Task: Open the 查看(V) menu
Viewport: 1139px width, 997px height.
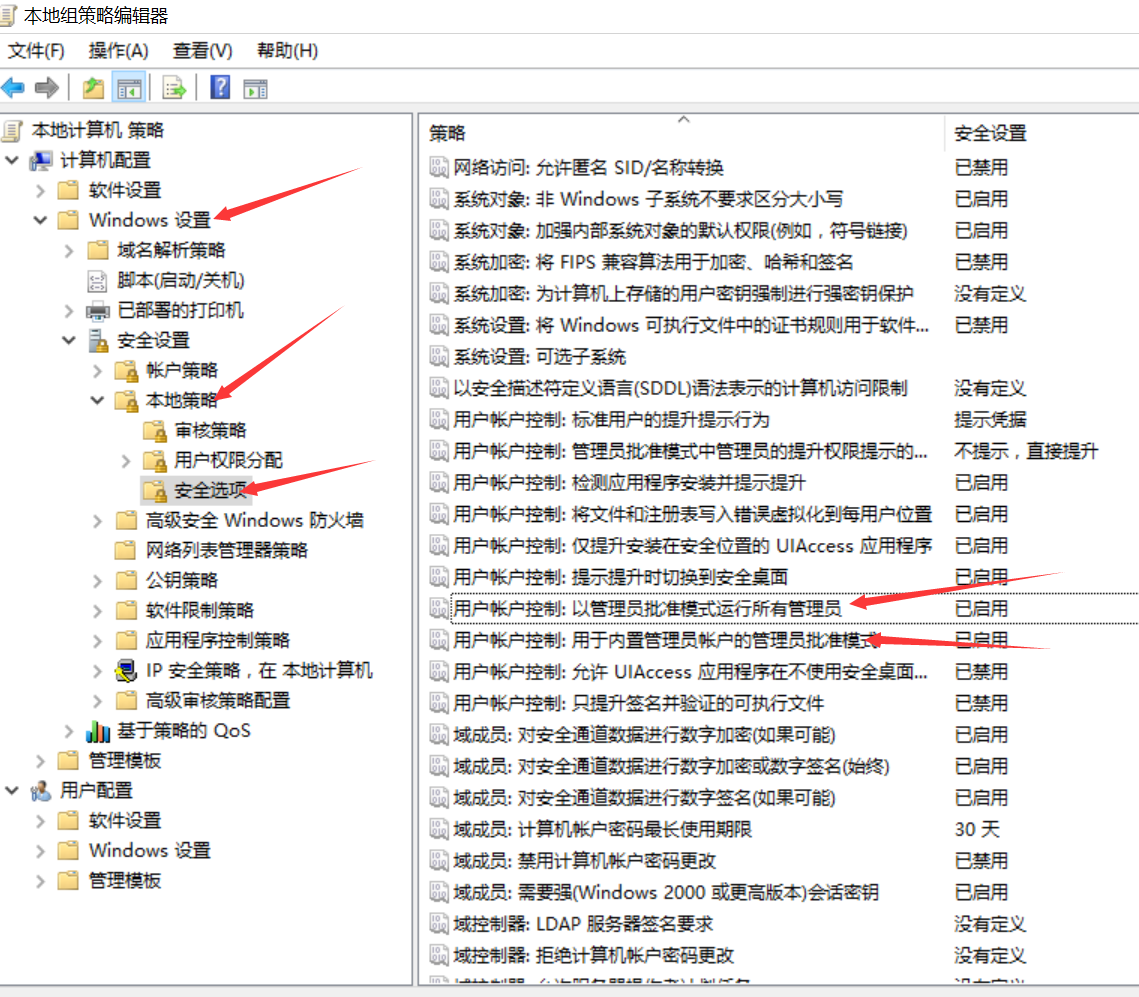Action: (x=202, y=50)
